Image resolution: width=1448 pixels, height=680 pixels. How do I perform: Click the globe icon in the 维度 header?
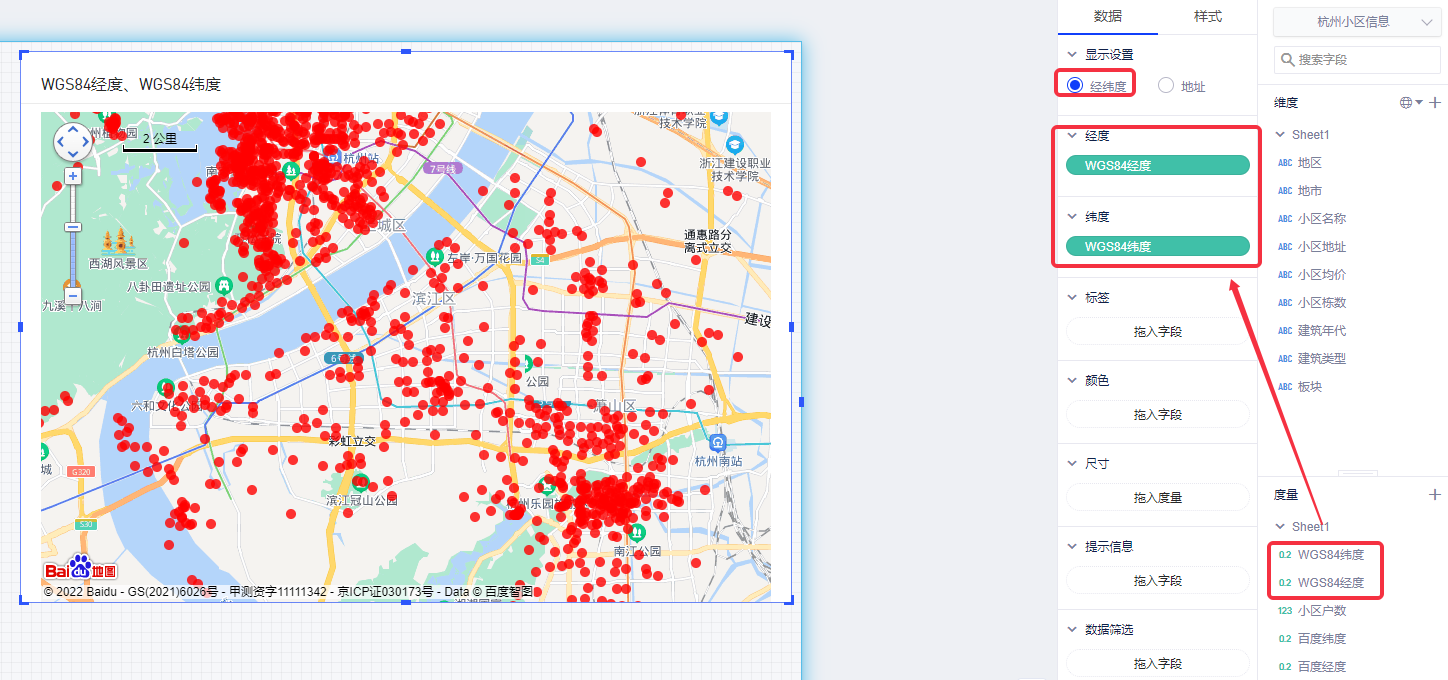(x=1406, y=102)
